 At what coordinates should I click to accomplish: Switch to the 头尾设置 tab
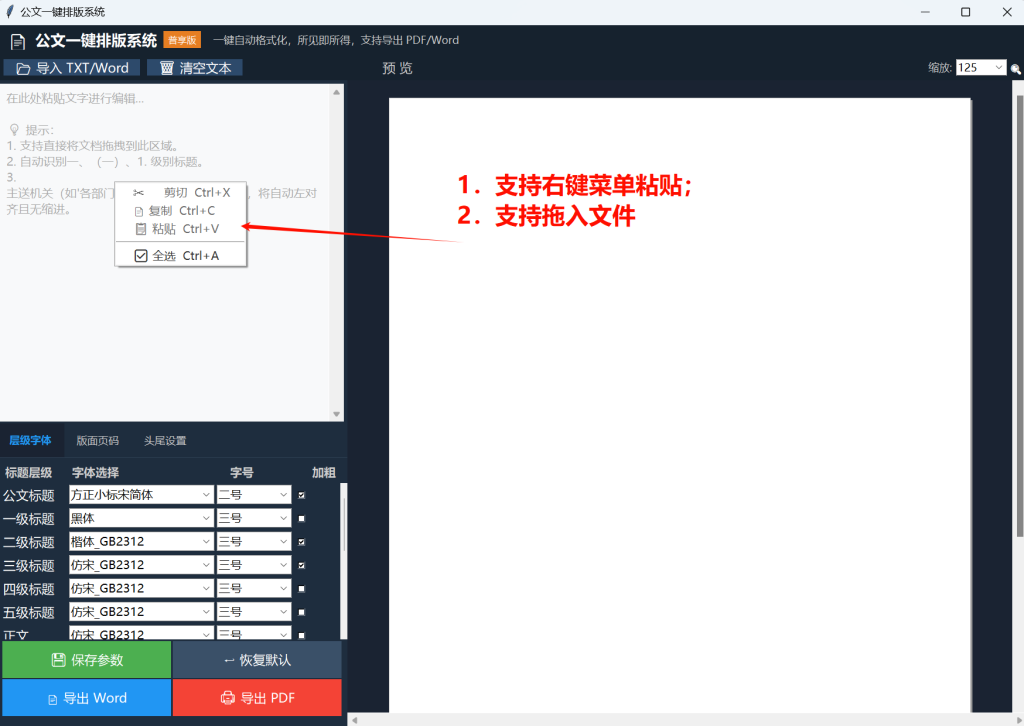pos(165,441)
